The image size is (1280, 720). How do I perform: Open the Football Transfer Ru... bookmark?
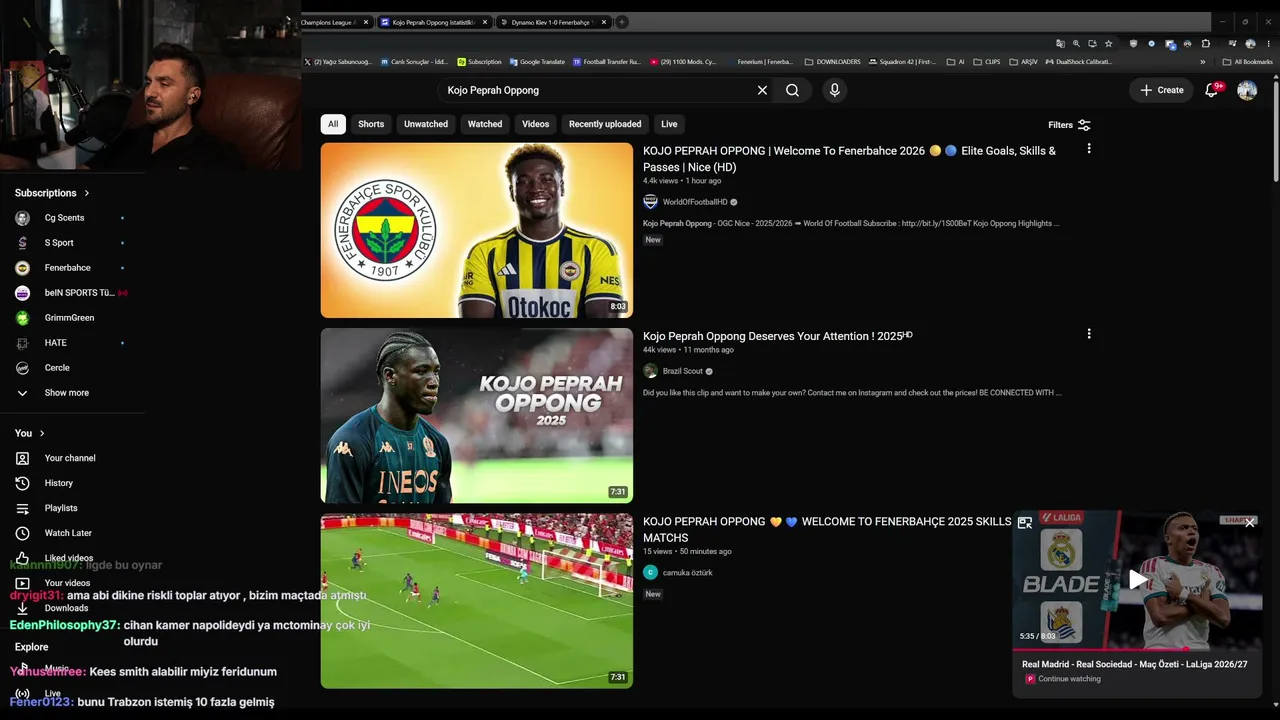pyautogui.click(x=606, y=62)
